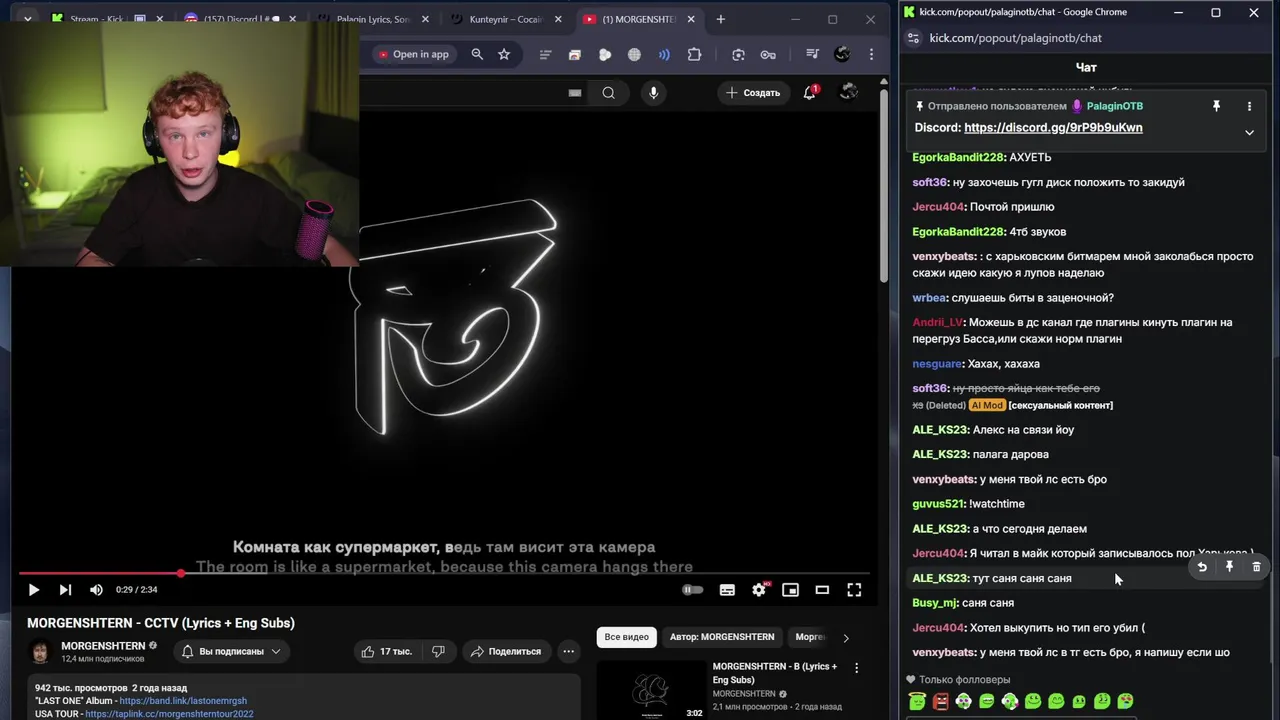
Task: Collapse the pinned message with chevron
Action: point(1249,132)
